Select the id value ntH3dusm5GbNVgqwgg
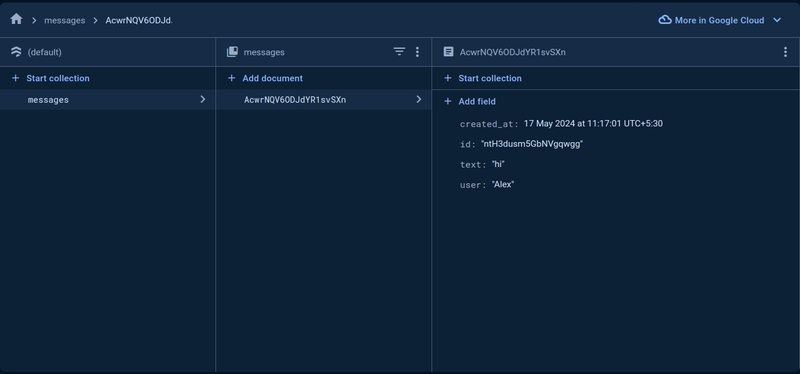This screenshot has width=800, height=374. click(x=532, y=144)
